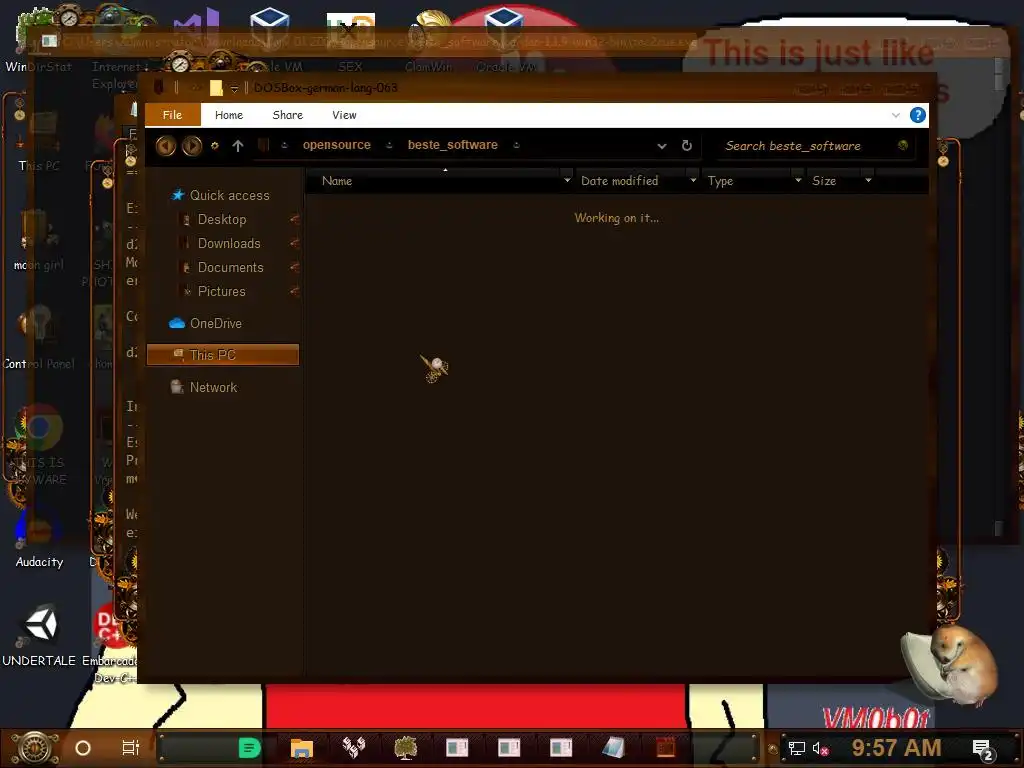The image size is (1024, 768).
Task: Open Type column filter dropdown
Action: pyautogui.click(x=797, y=180)
